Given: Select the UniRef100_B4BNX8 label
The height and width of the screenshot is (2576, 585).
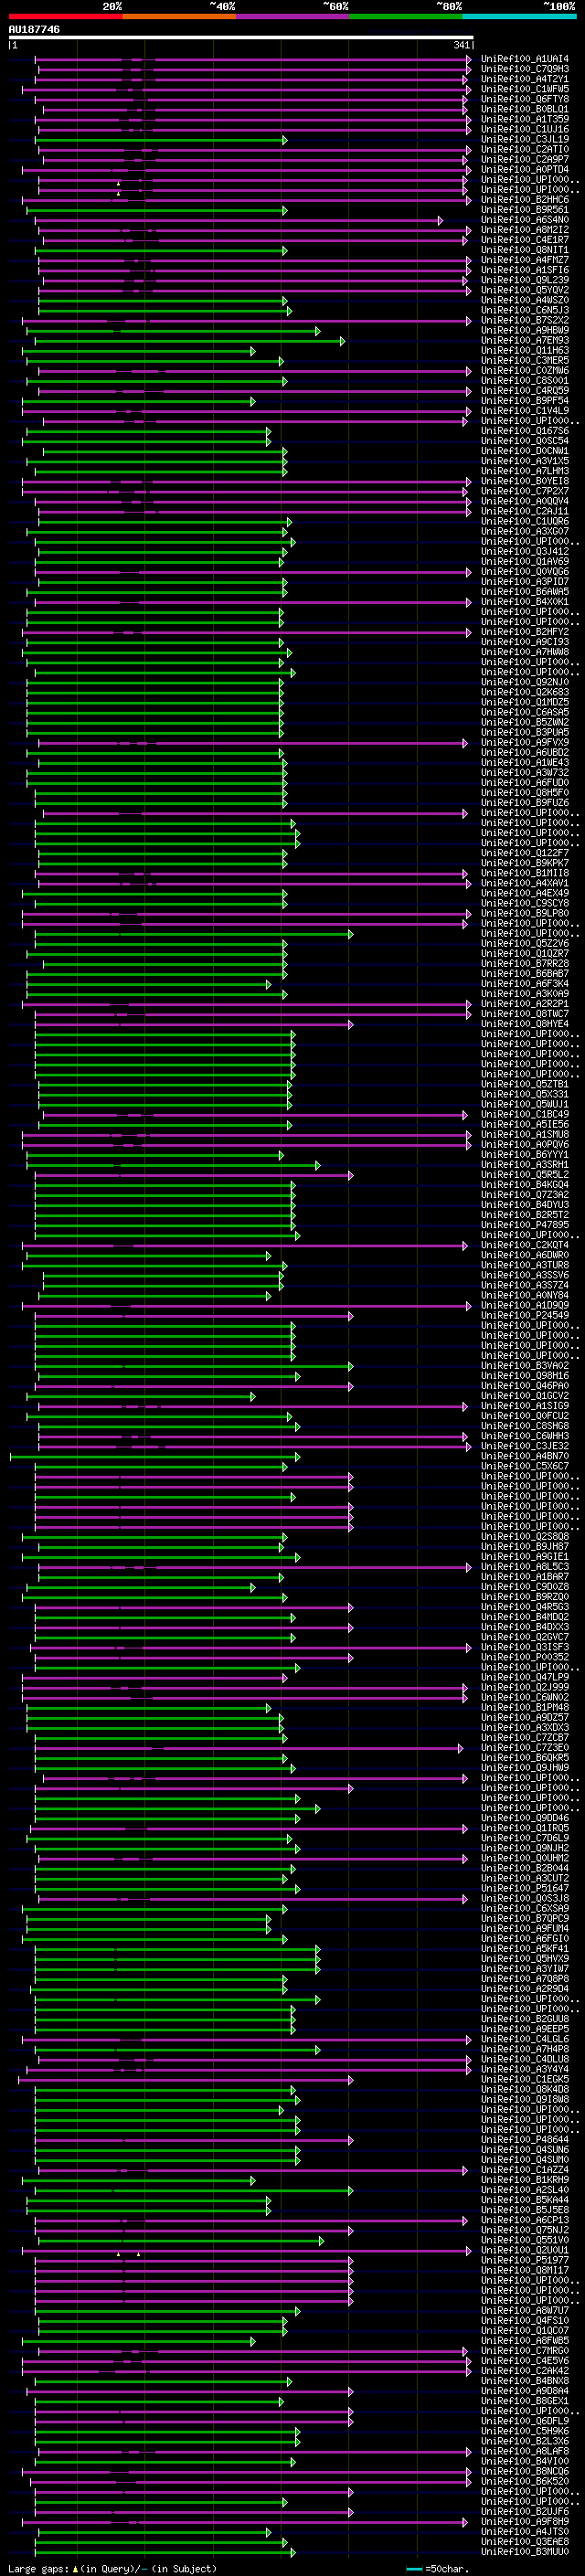Looking at the screenshot, I should [525, 2380].
